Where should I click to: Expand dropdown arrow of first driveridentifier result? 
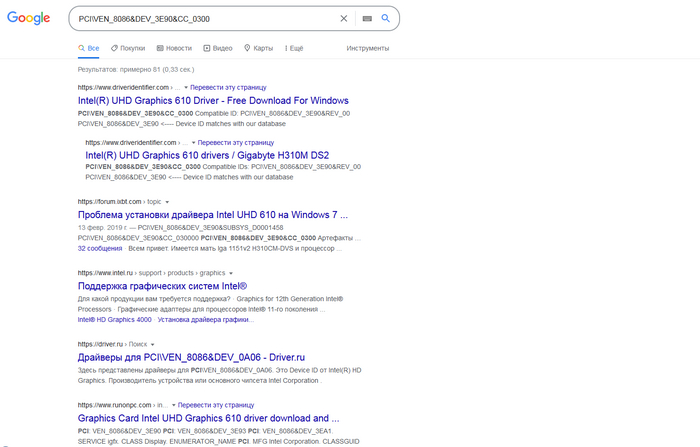pos(186,88)
